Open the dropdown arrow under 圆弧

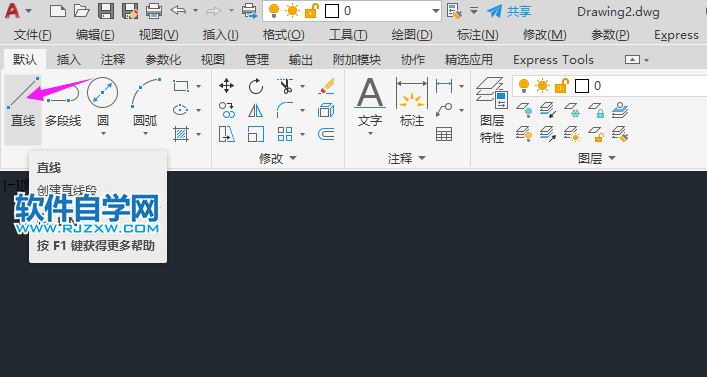point(145,133)
